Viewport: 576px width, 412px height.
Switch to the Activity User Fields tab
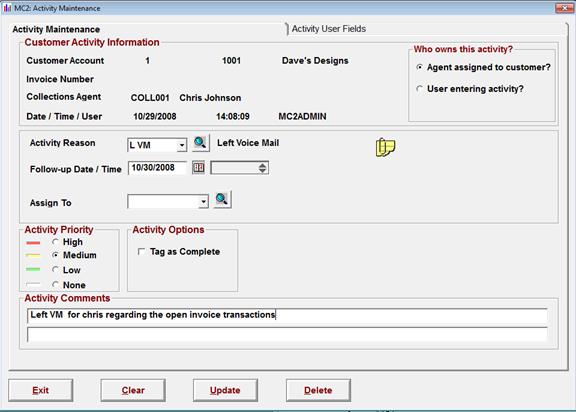329,29
